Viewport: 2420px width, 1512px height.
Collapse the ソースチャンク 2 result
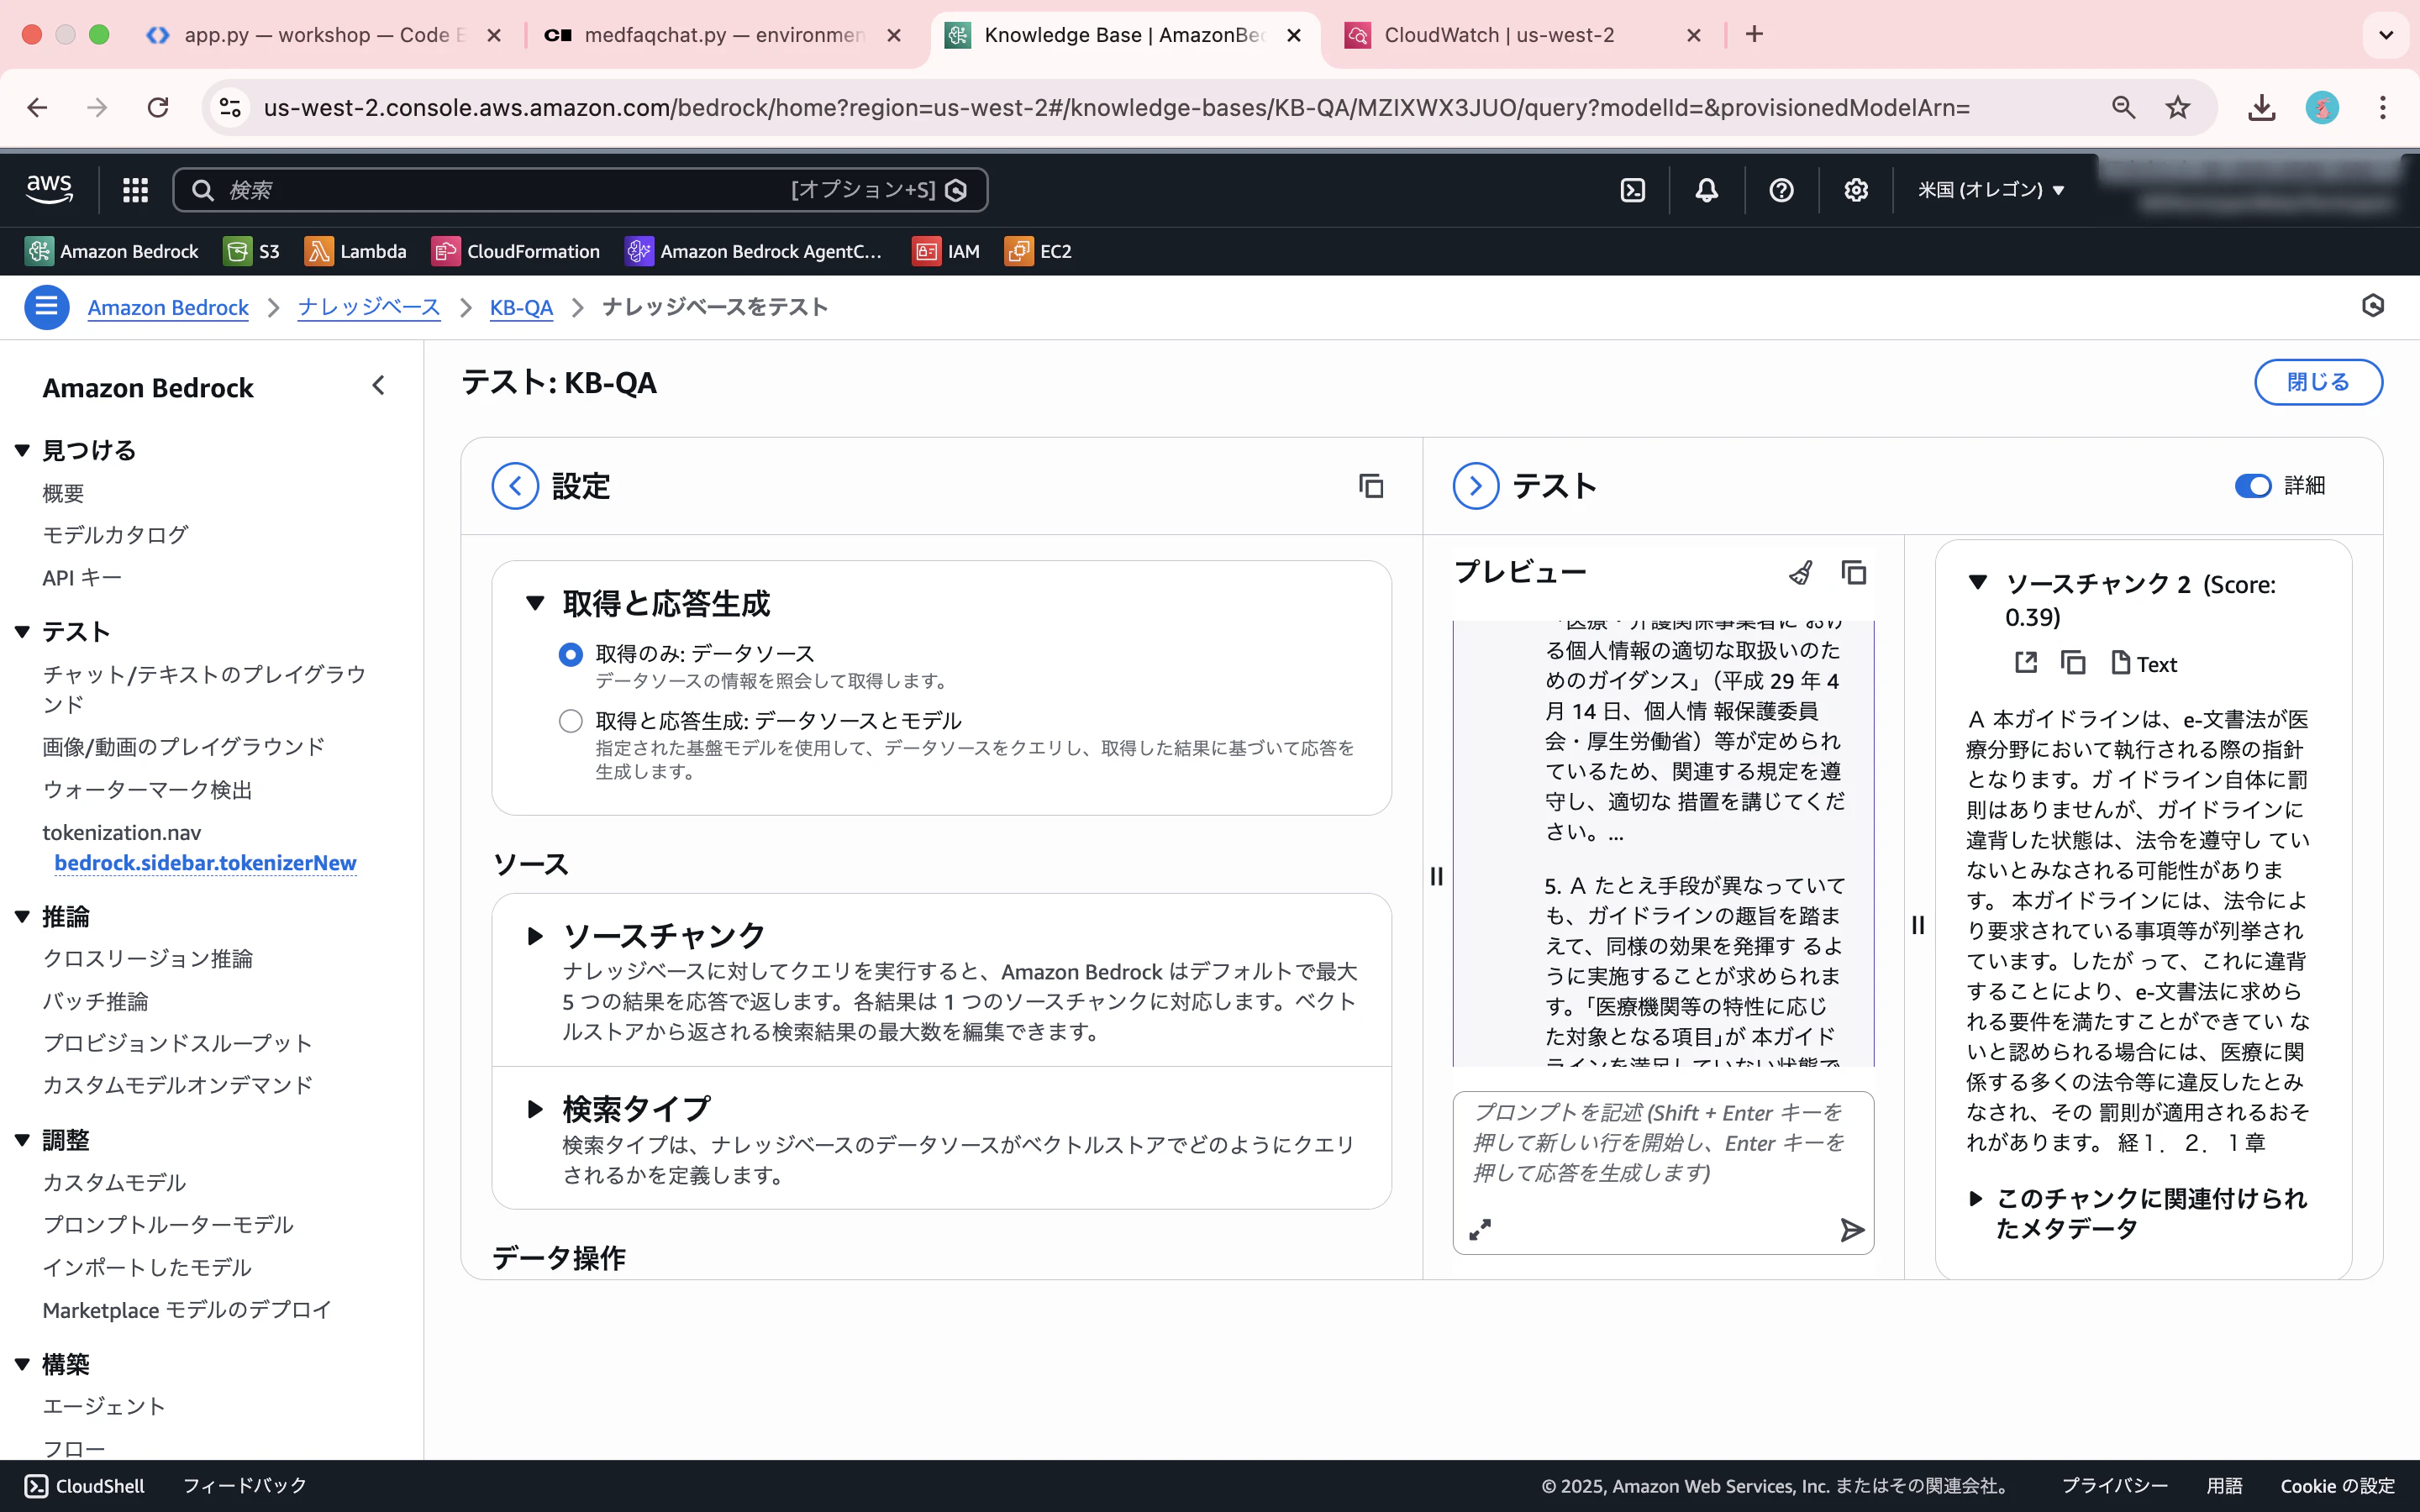[x=1977, y=582]
